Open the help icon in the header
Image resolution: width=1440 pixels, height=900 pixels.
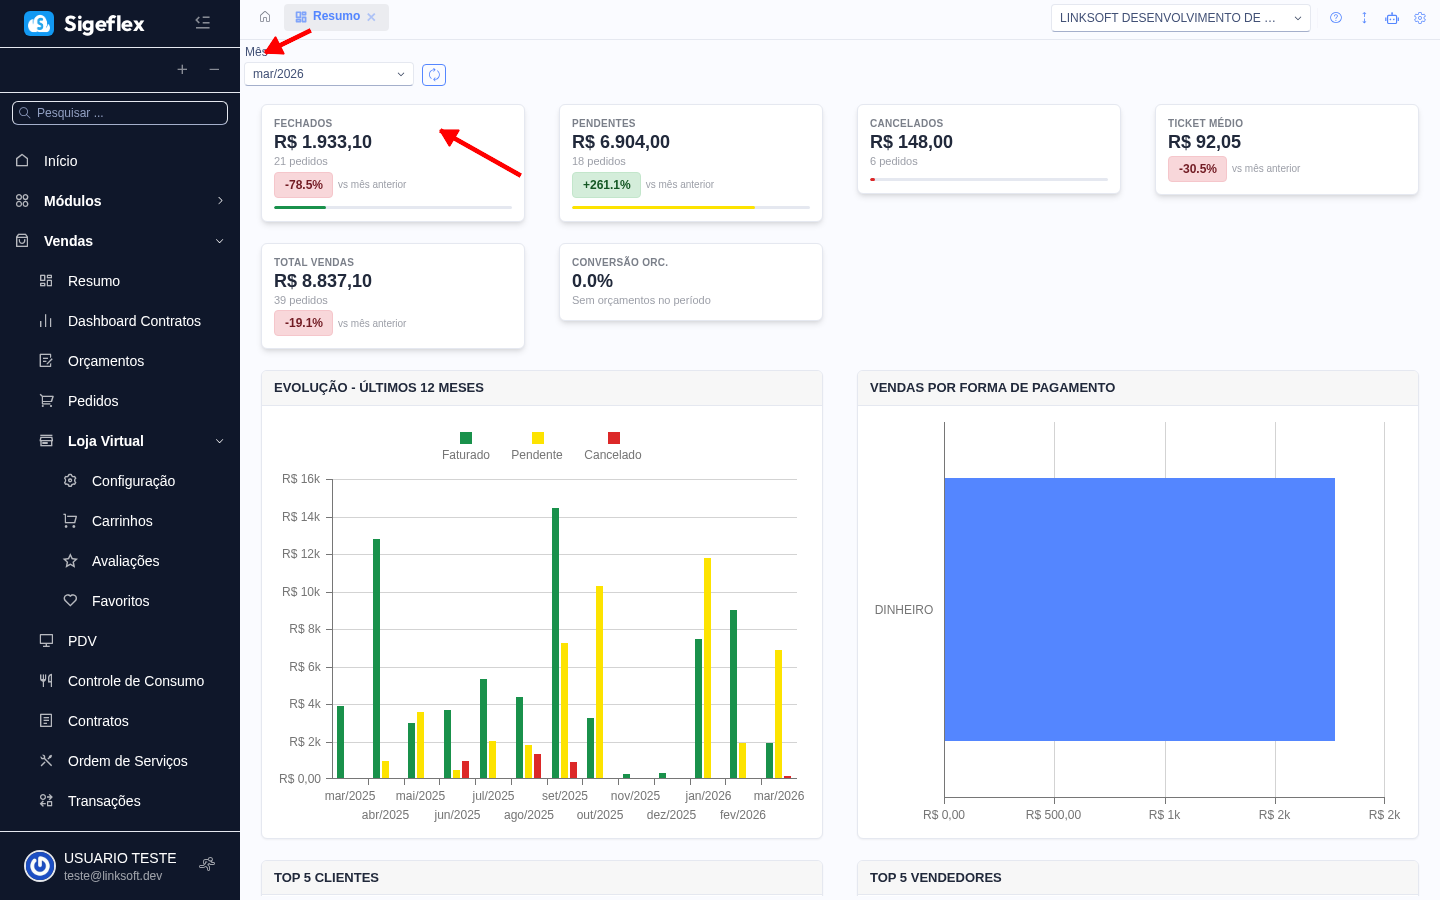click(1336, 18)
